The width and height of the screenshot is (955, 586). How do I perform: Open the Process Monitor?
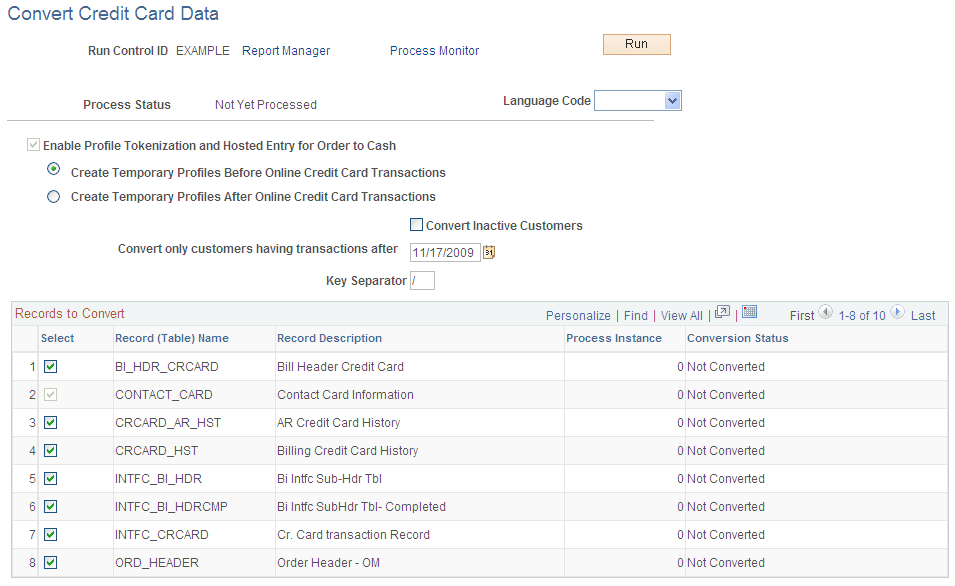tap(434, 50)
